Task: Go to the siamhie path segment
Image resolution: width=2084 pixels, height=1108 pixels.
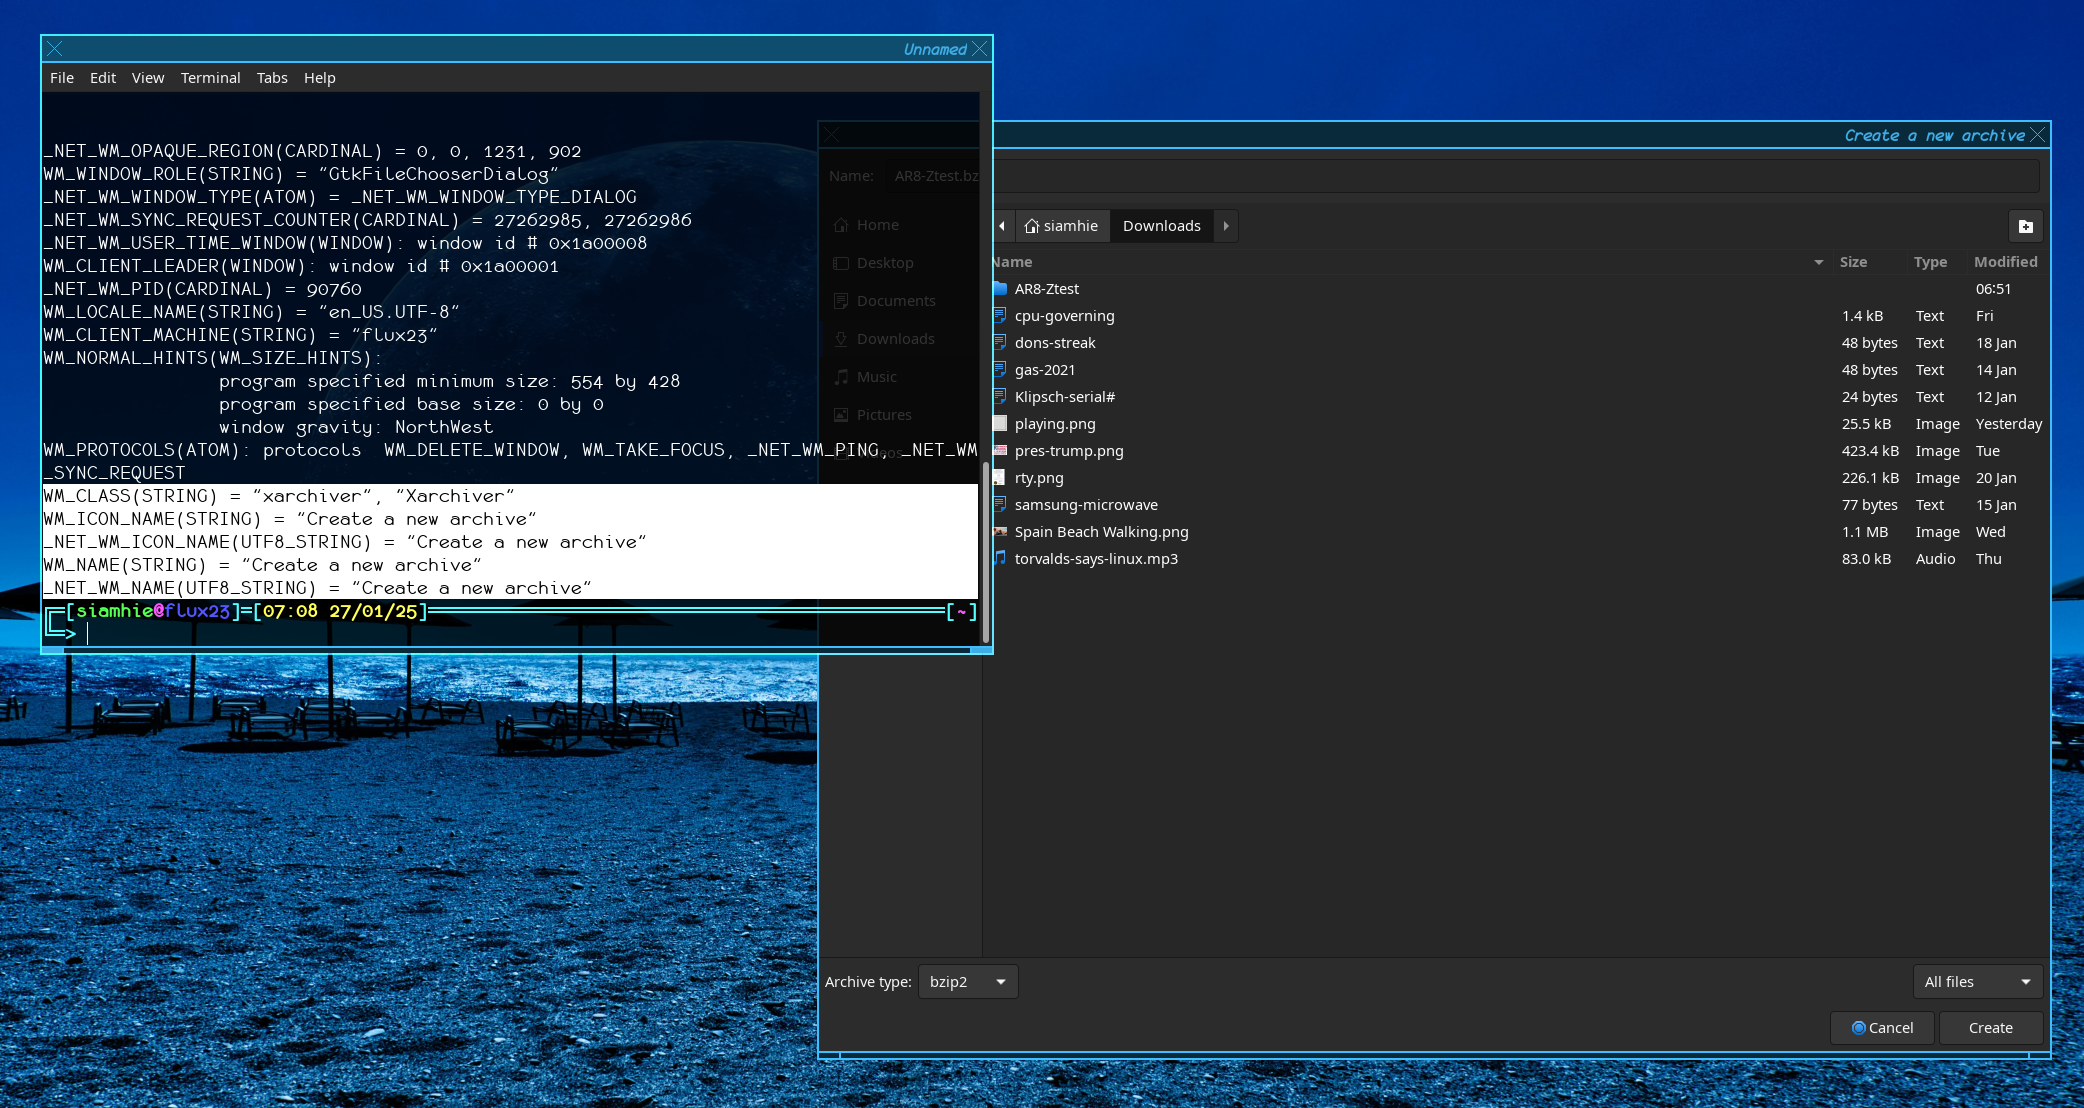Action: tap(1062, 226)
